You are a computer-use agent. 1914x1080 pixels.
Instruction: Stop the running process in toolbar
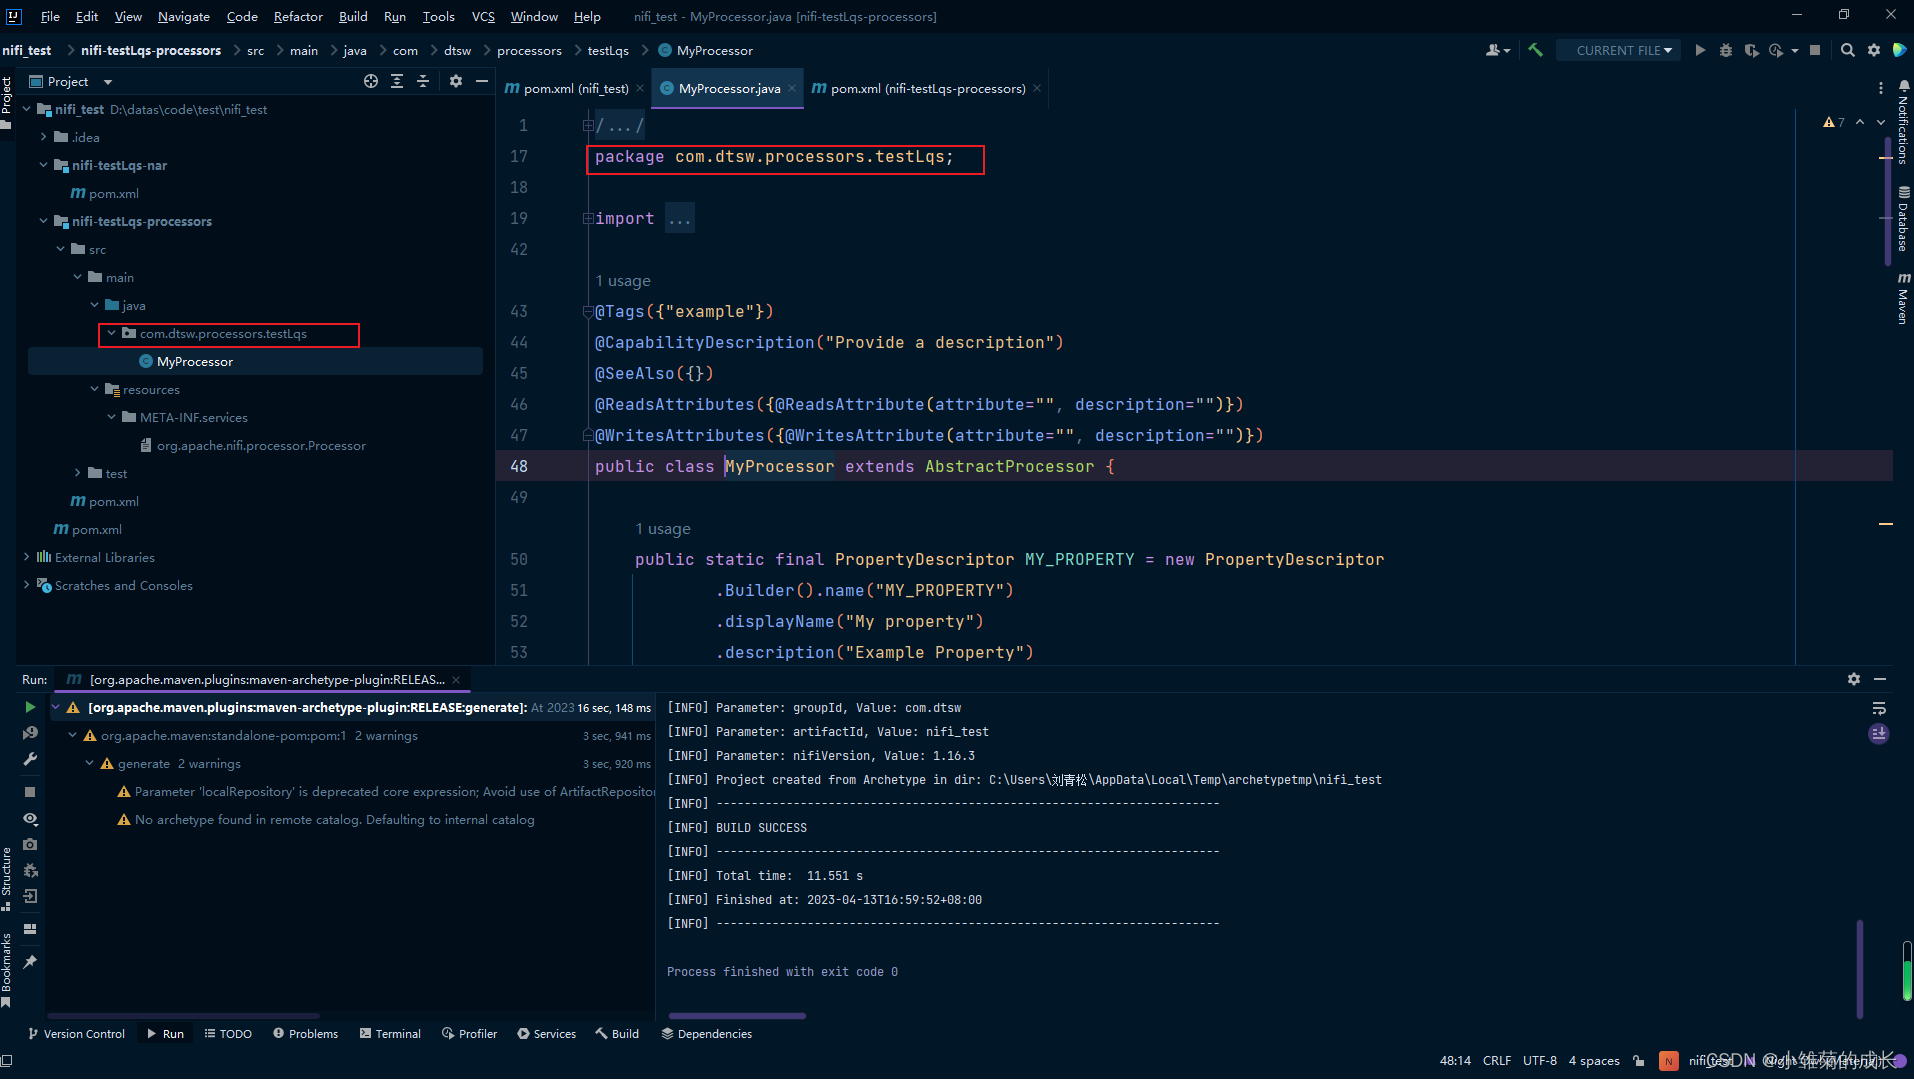1815,50
